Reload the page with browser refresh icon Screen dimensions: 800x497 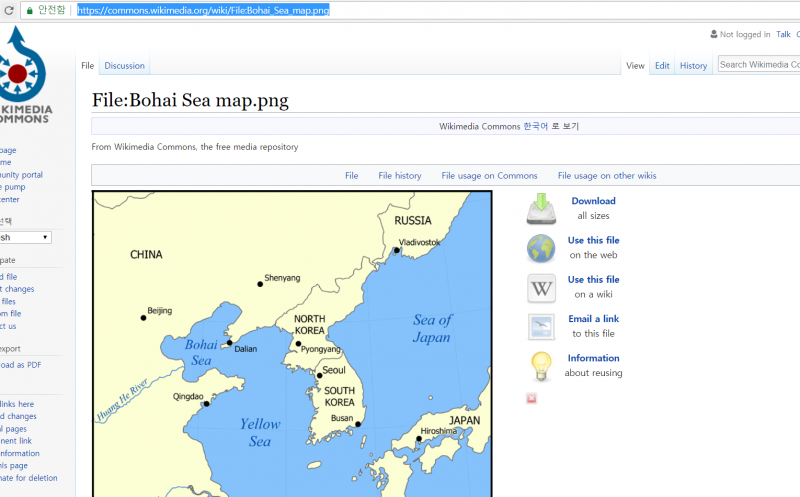click(9, 10)
